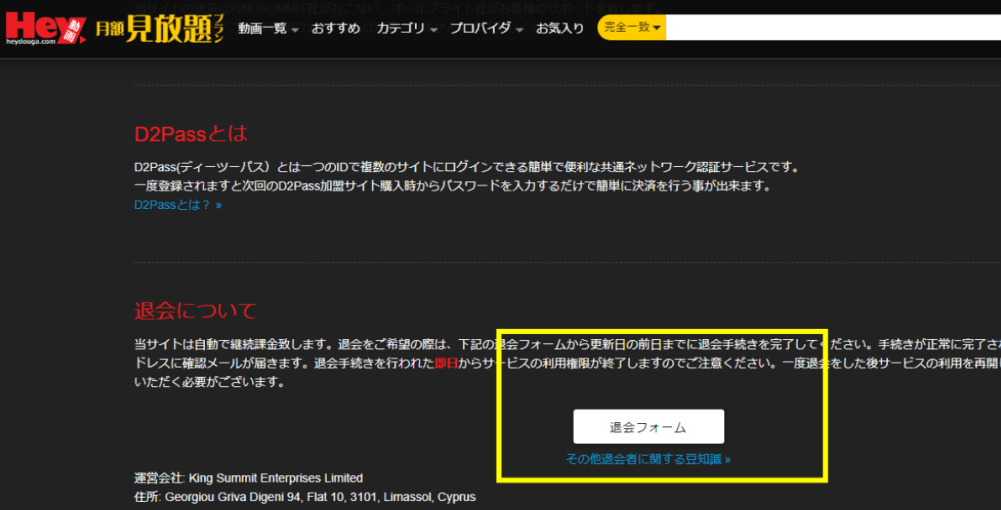Select the 退会について heading text
The height and width of the screenshot is (510, 1001).
(195, 311)
